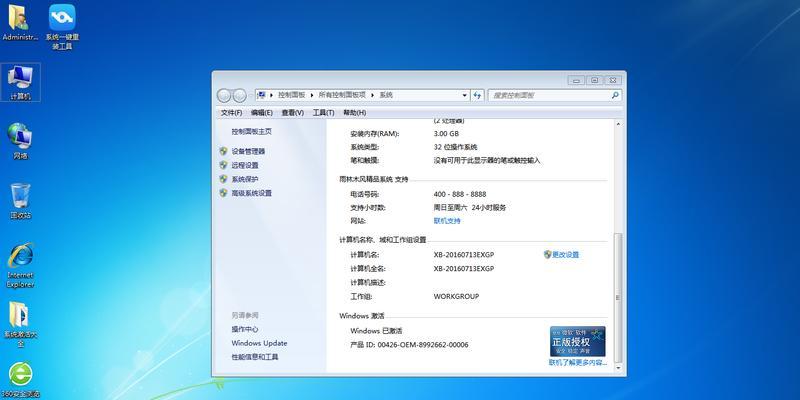Select the computer name XB-20160713EXGP value
800x400 pixels.
(464, 255)
